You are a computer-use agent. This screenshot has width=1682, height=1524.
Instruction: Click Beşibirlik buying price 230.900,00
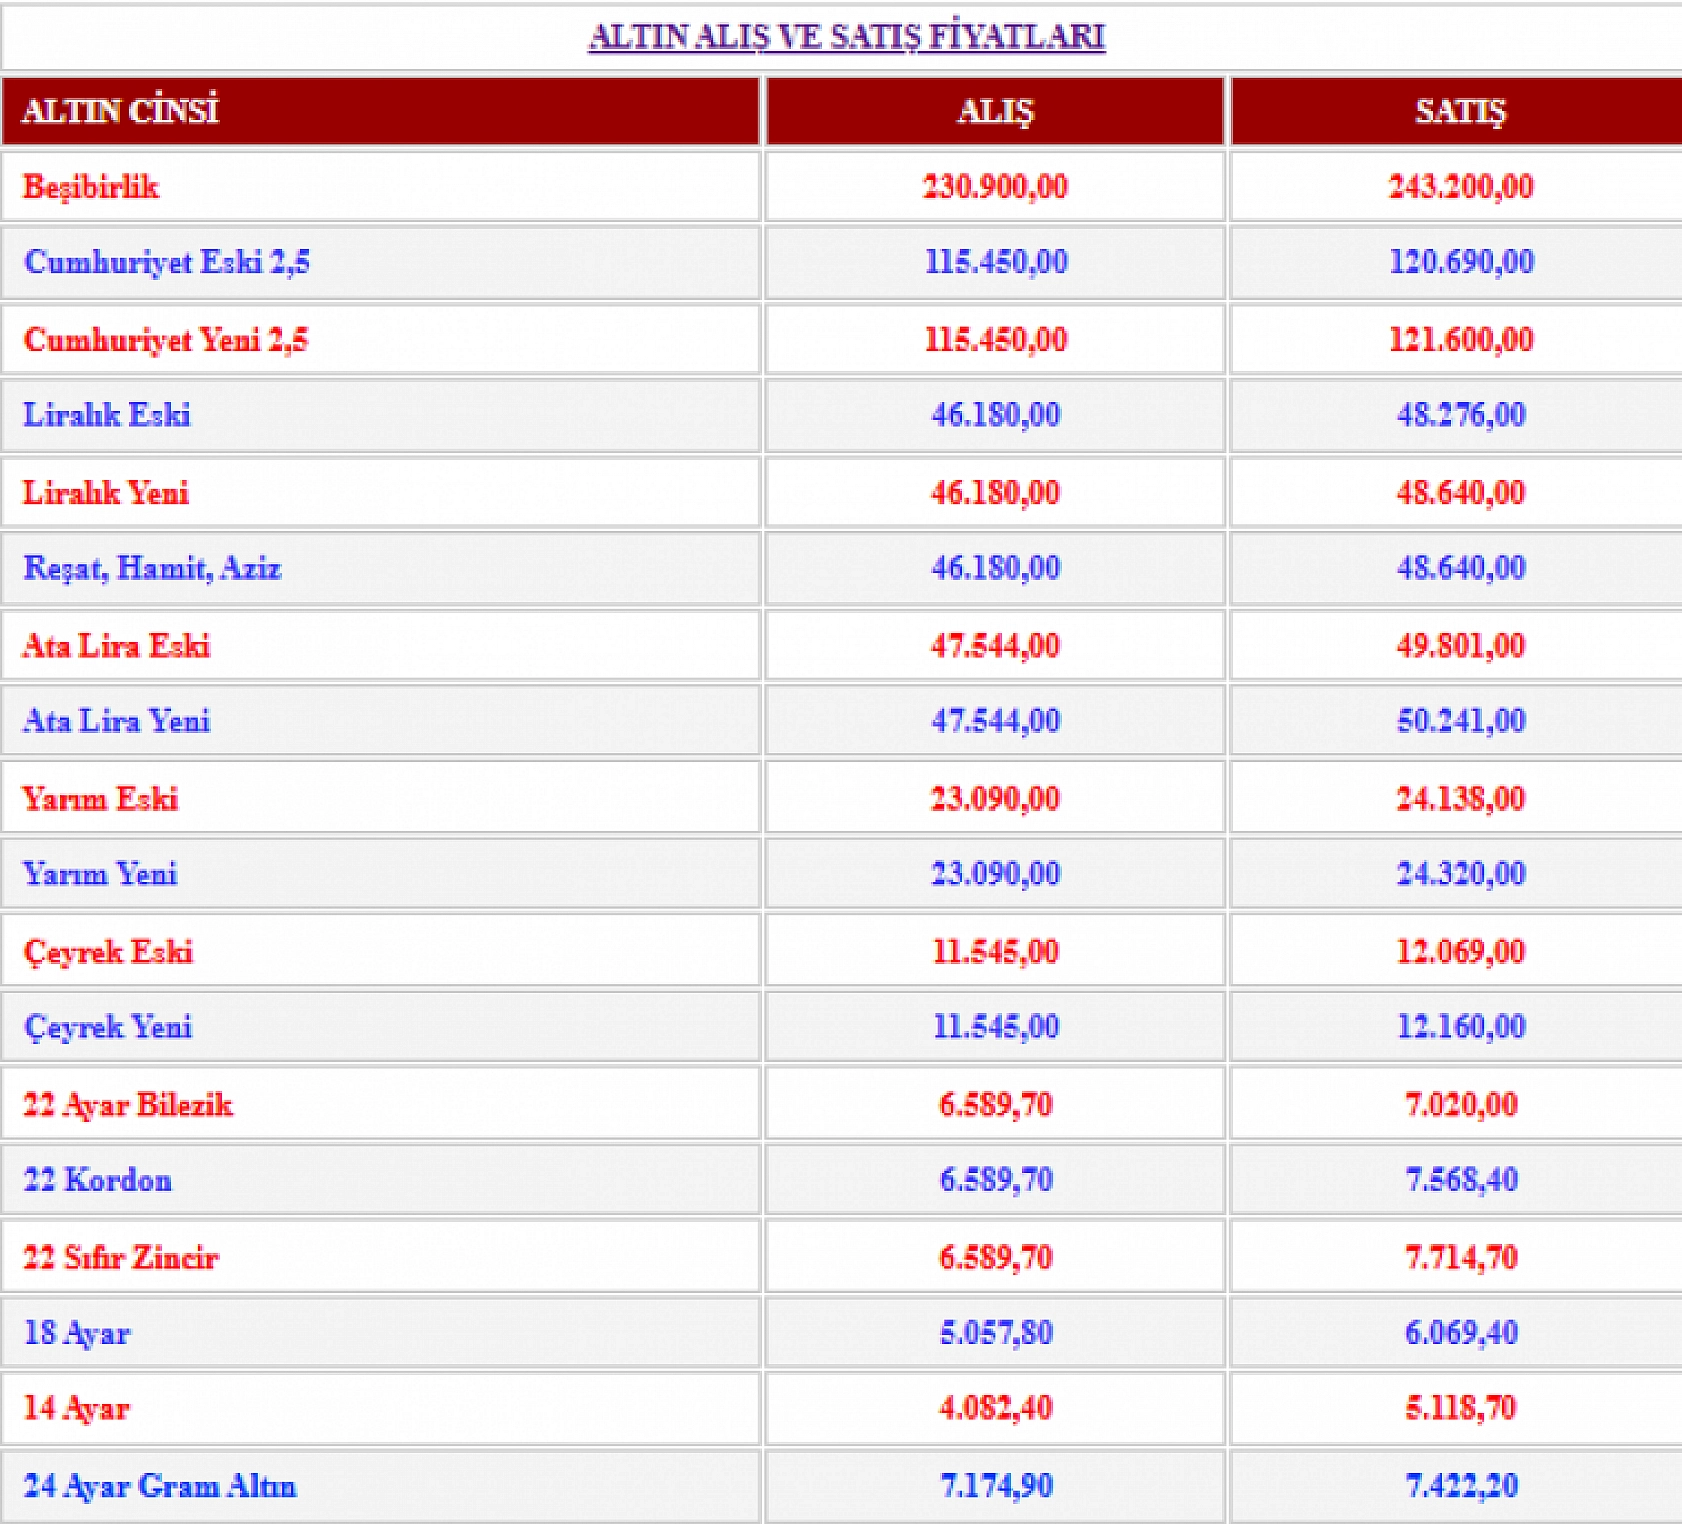point(994,187)
